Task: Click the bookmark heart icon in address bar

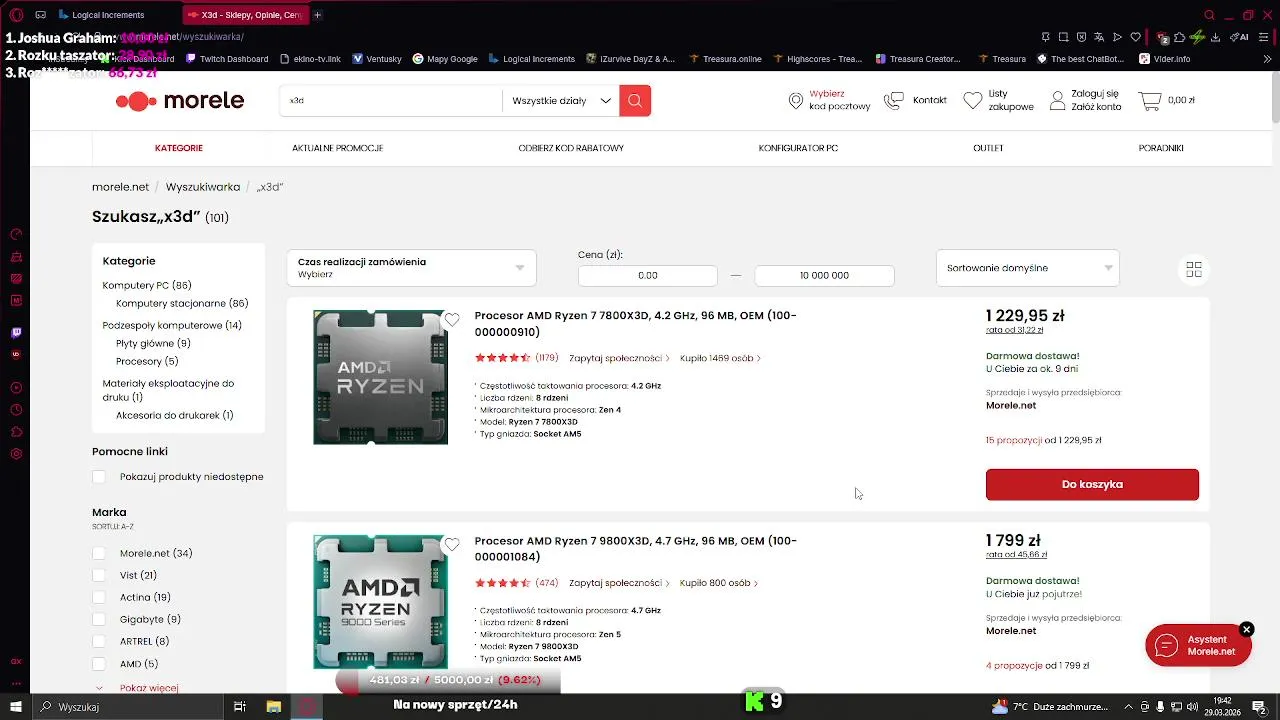Action: click(x=1135, y=37)
